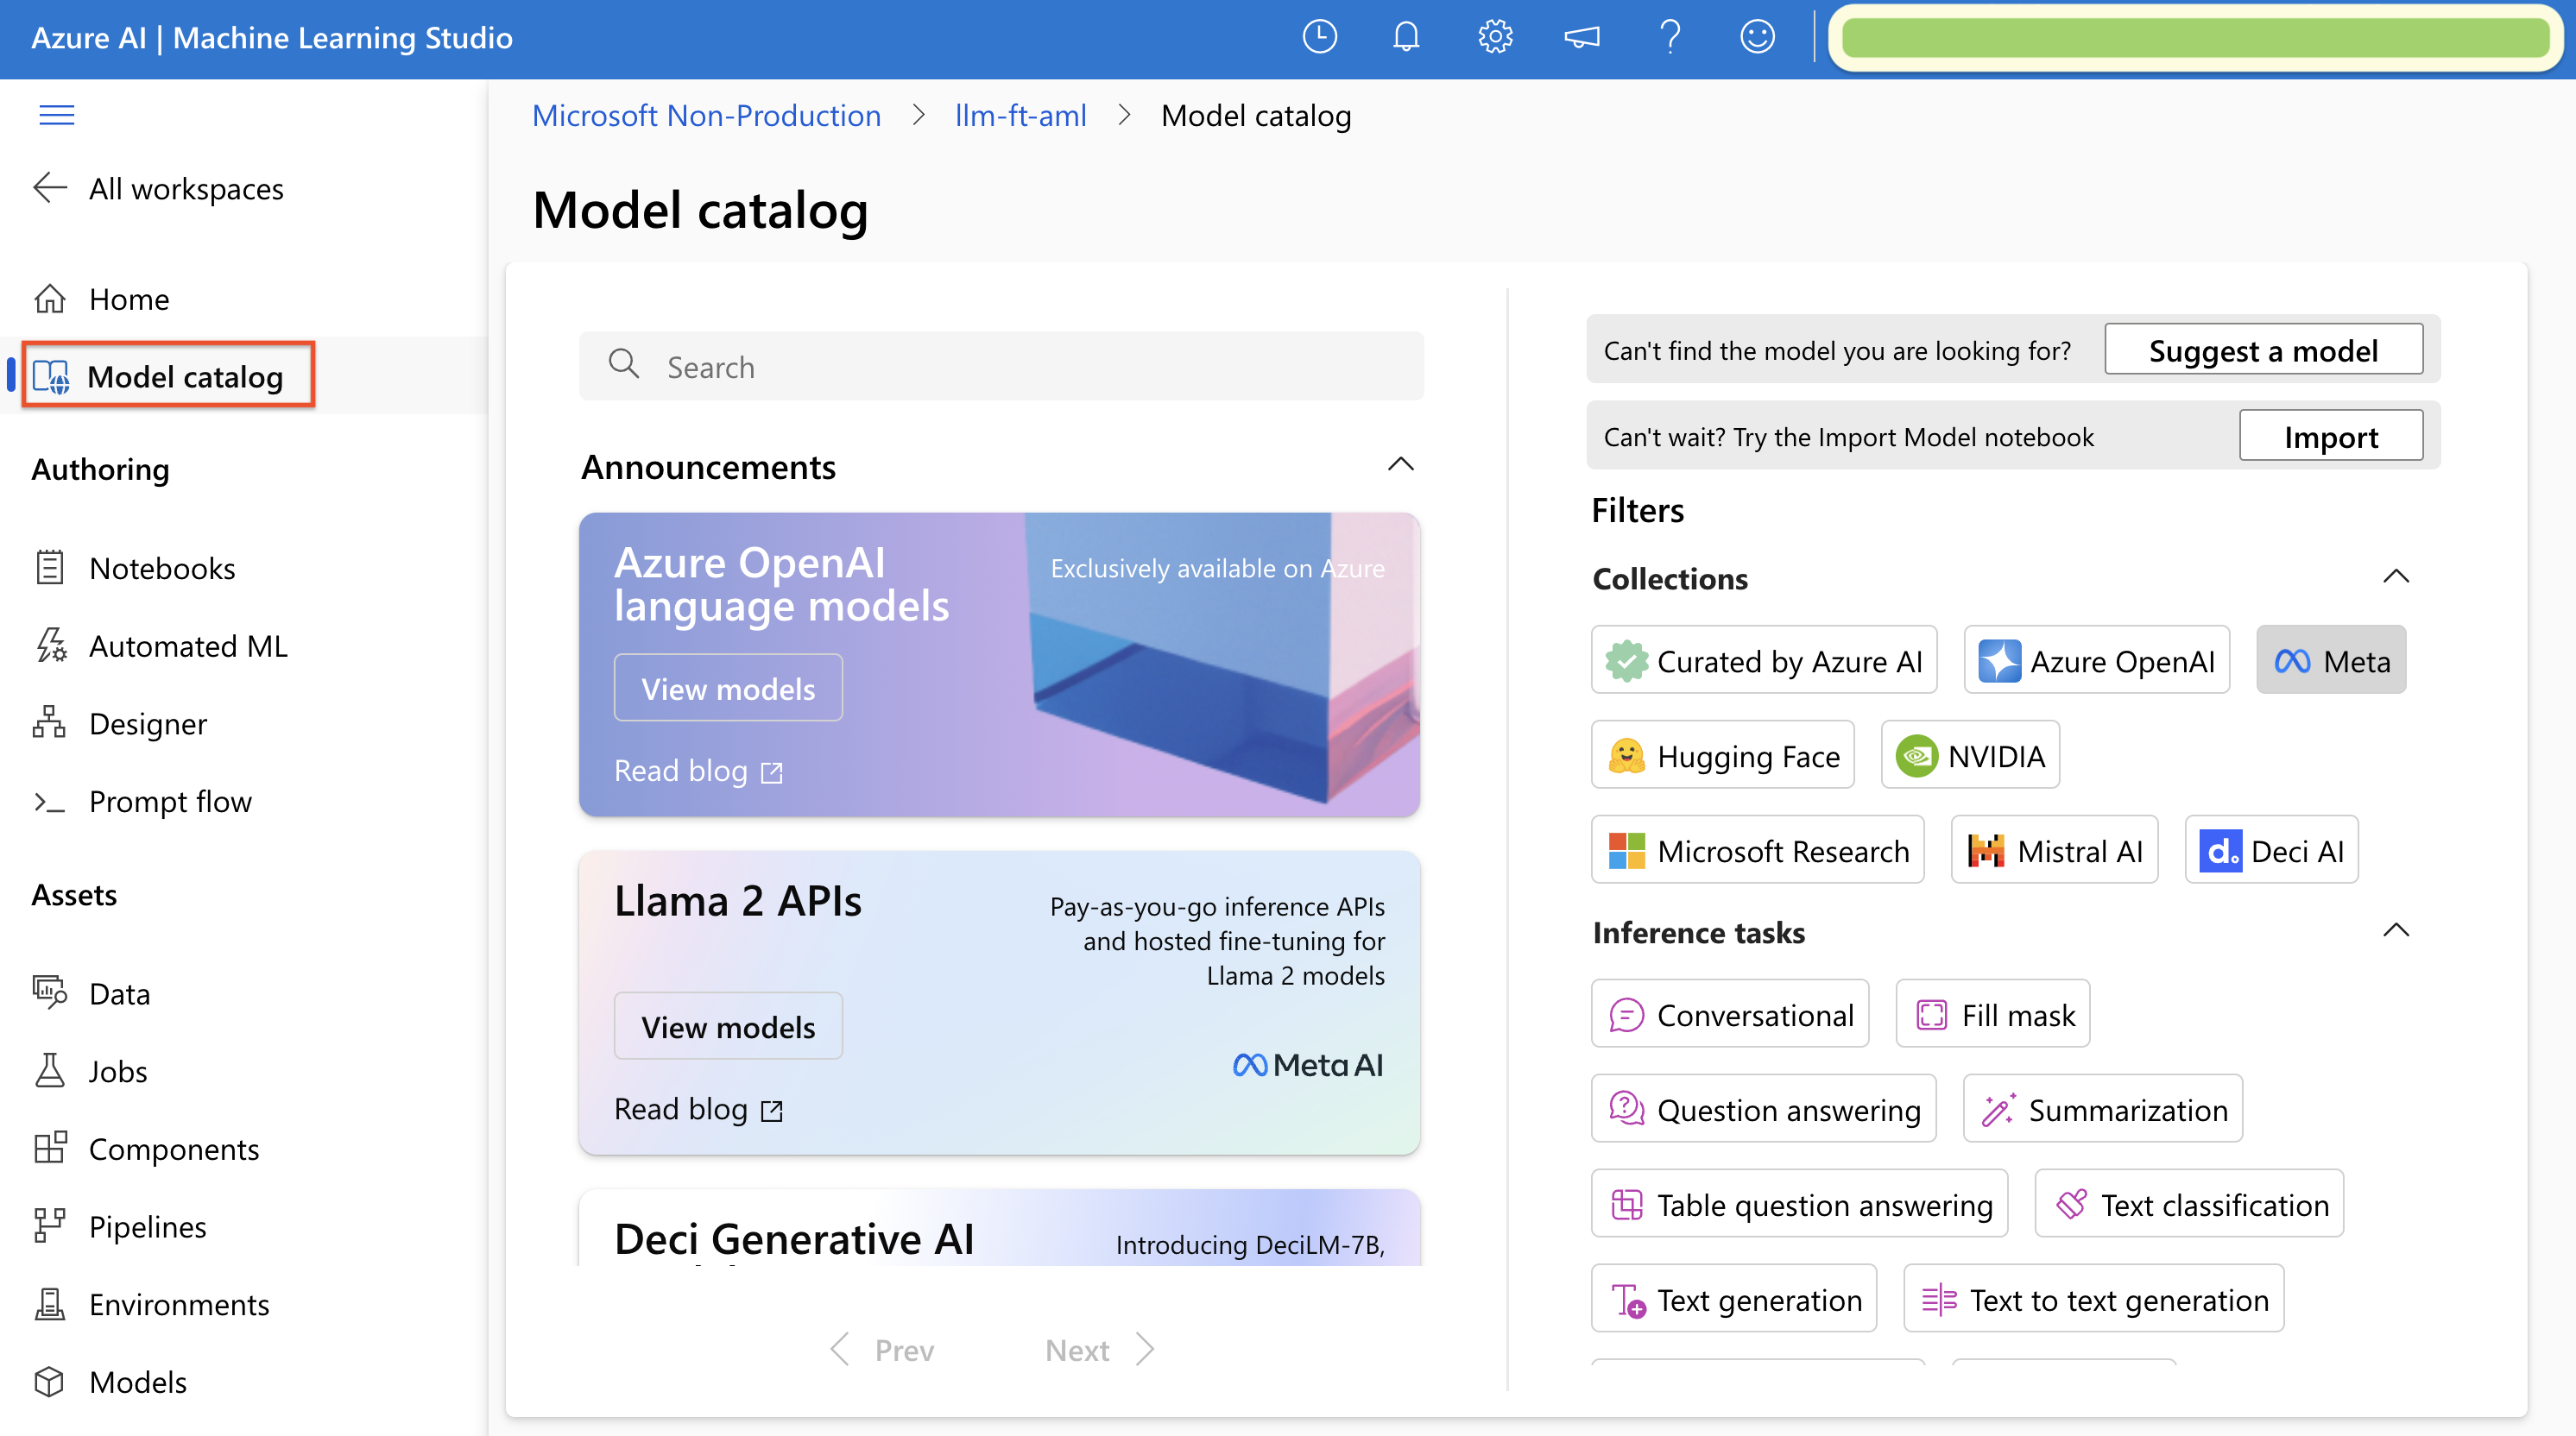Click the Home house icon
The height and width of the screenshot is (1436, 2576).
50,299
